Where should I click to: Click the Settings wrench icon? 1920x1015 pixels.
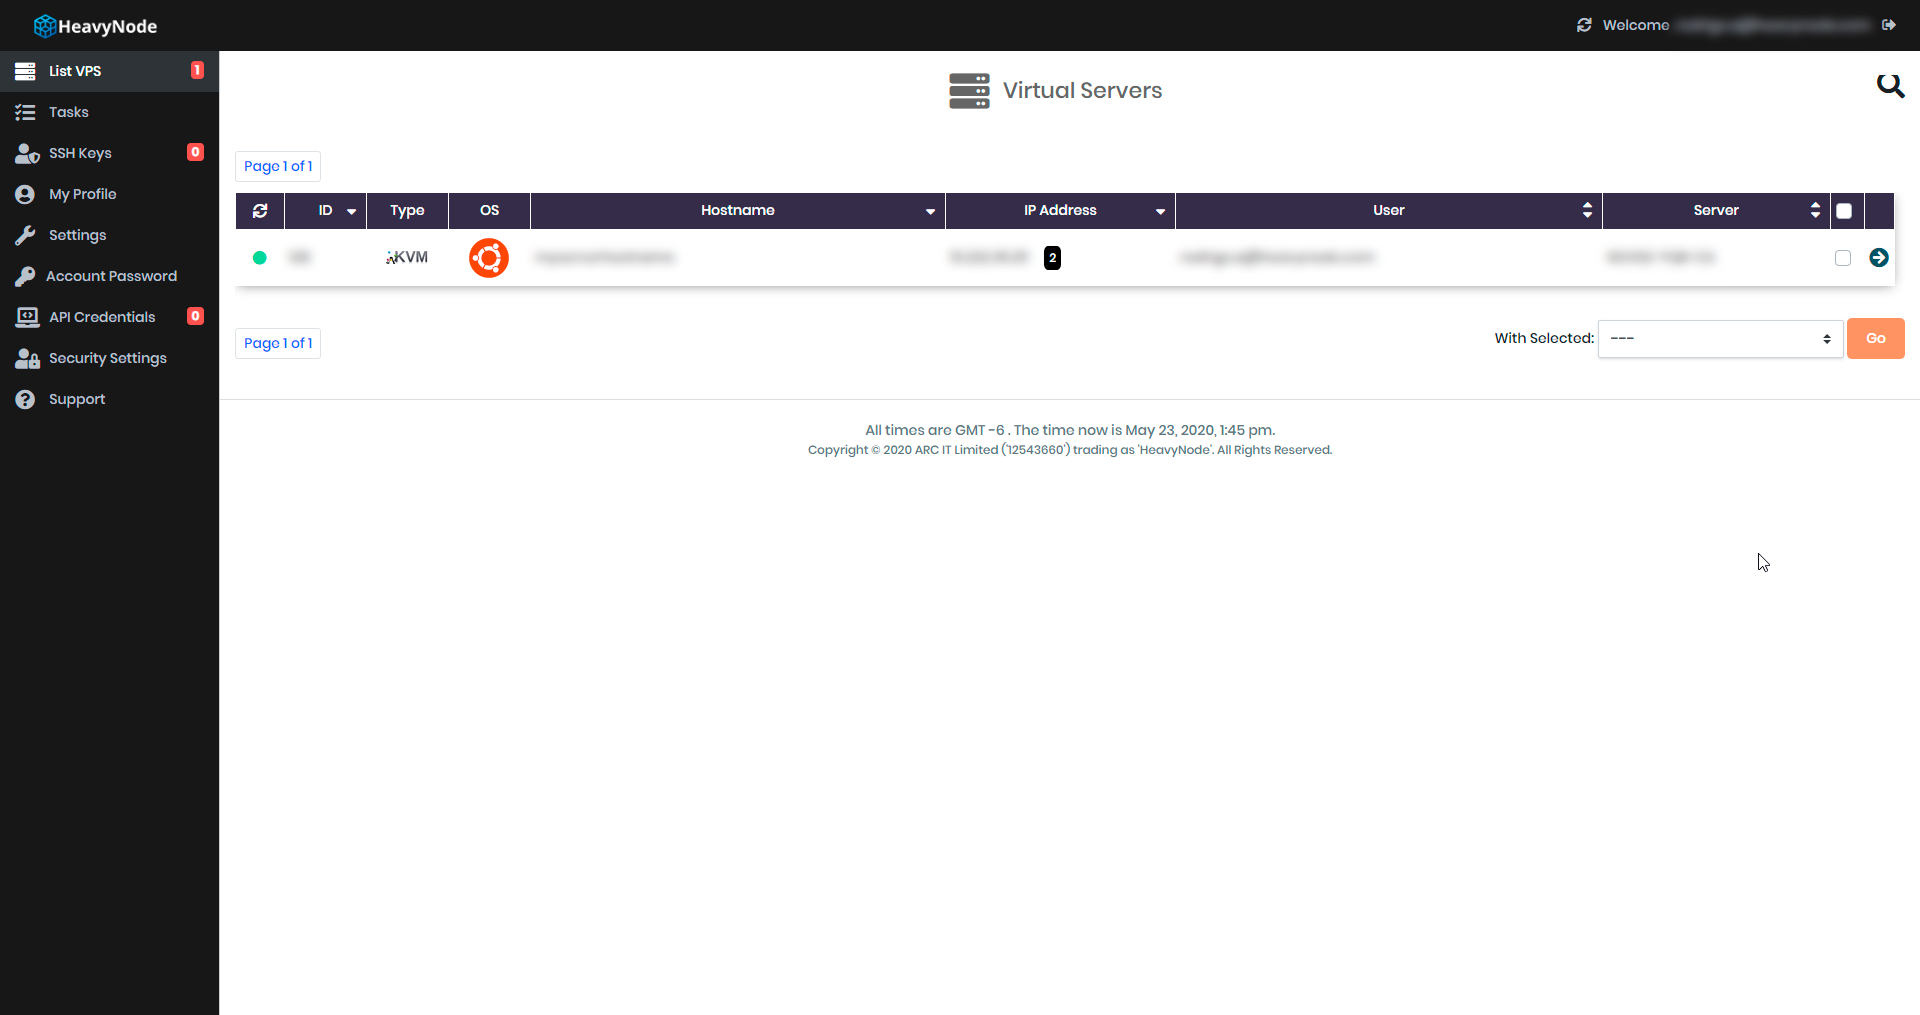tap(25, 235)
